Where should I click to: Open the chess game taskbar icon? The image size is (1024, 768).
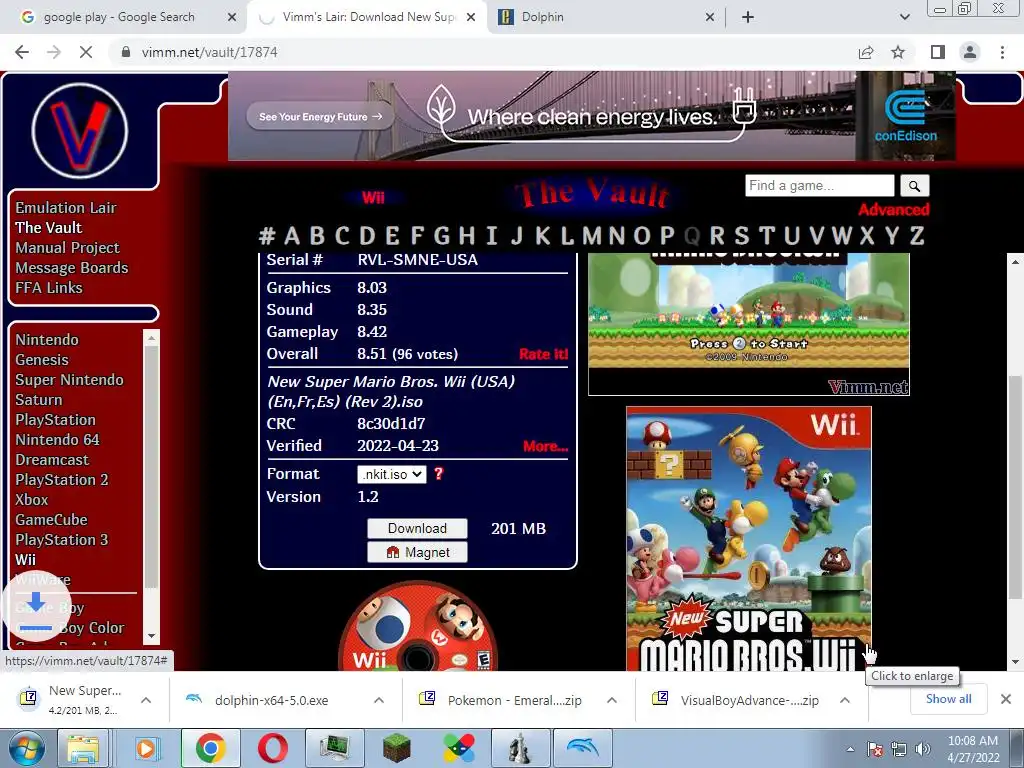520,748
